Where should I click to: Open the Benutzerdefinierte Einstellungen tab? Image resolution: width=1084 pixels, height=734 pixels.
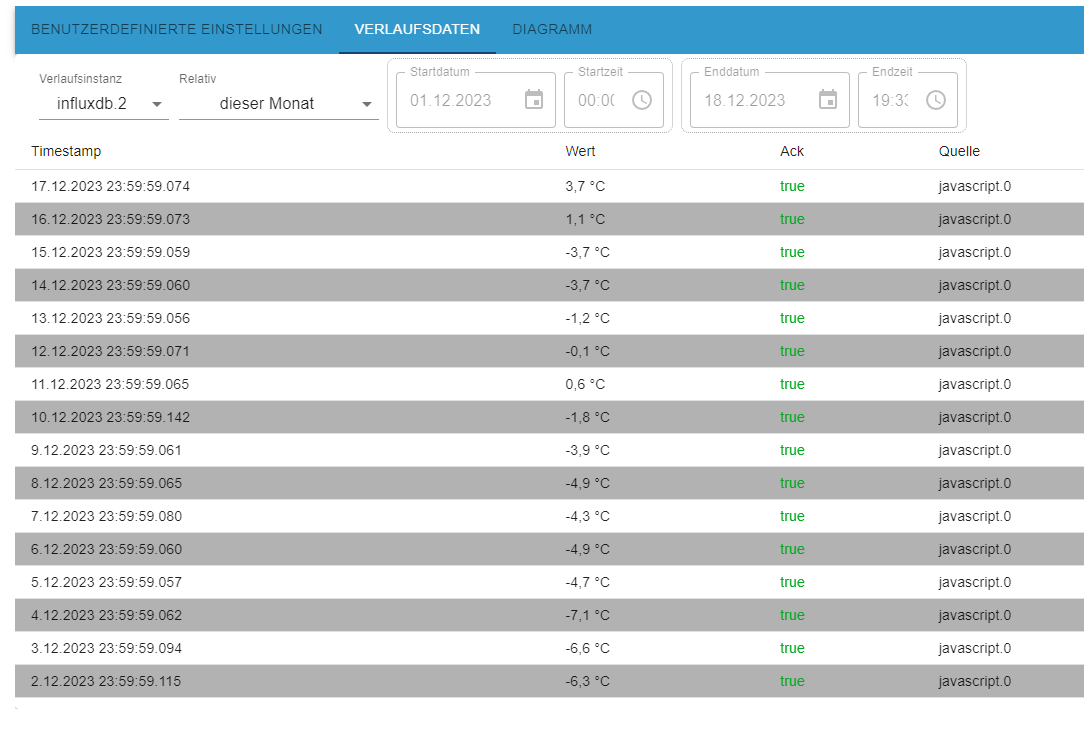(177, 29)
